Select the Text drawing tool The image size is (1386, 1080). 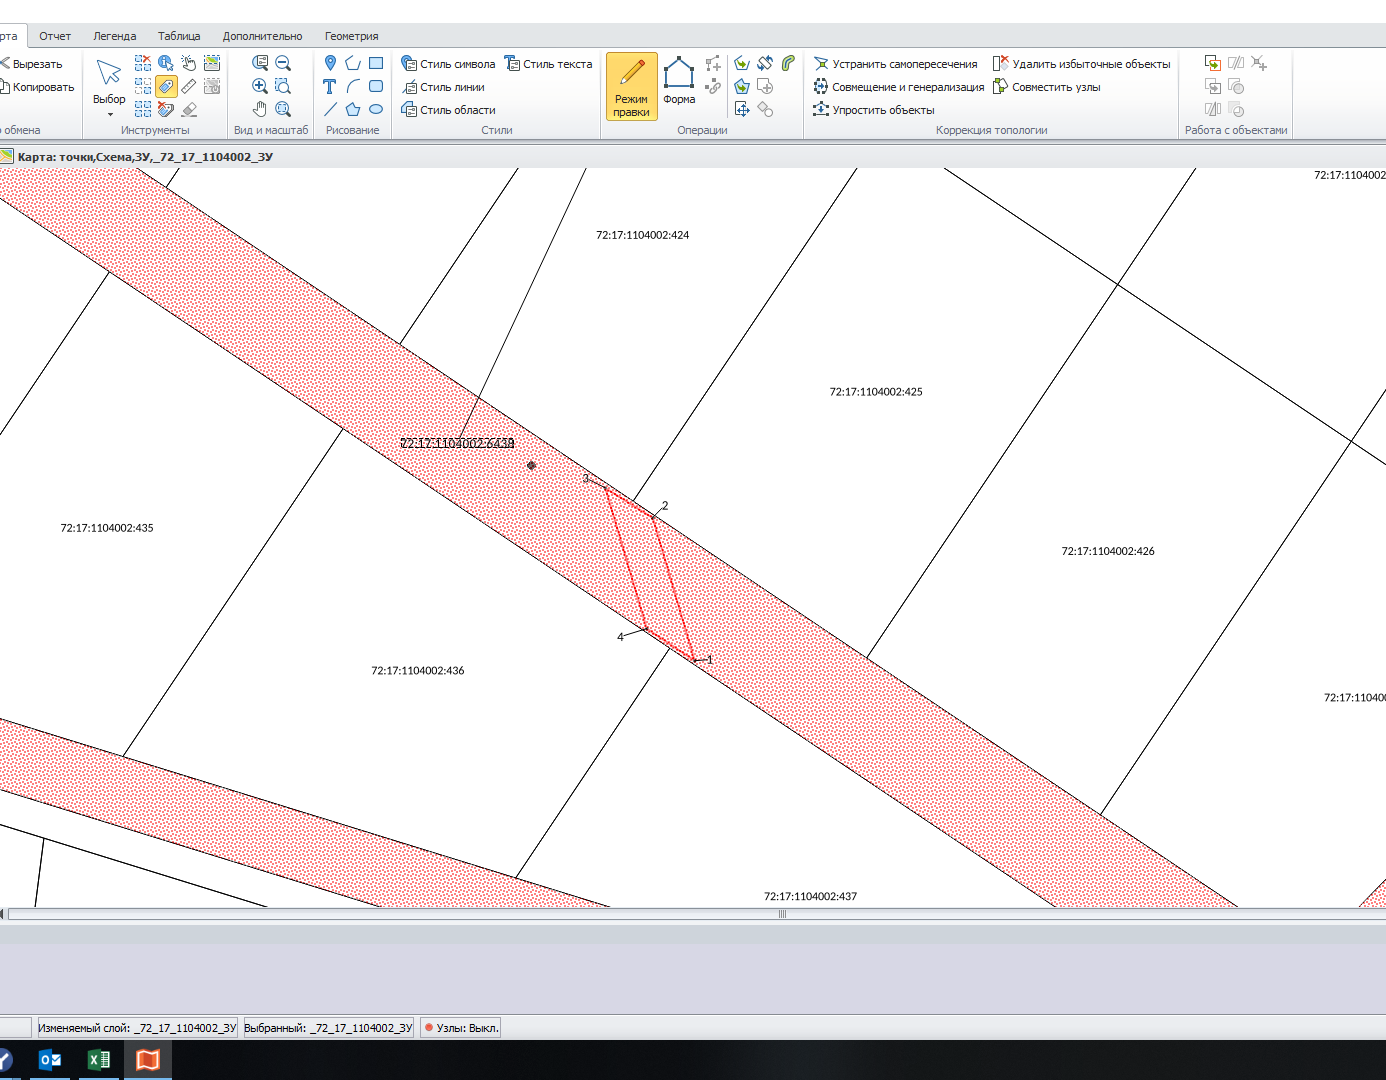[x=330, y=87]
